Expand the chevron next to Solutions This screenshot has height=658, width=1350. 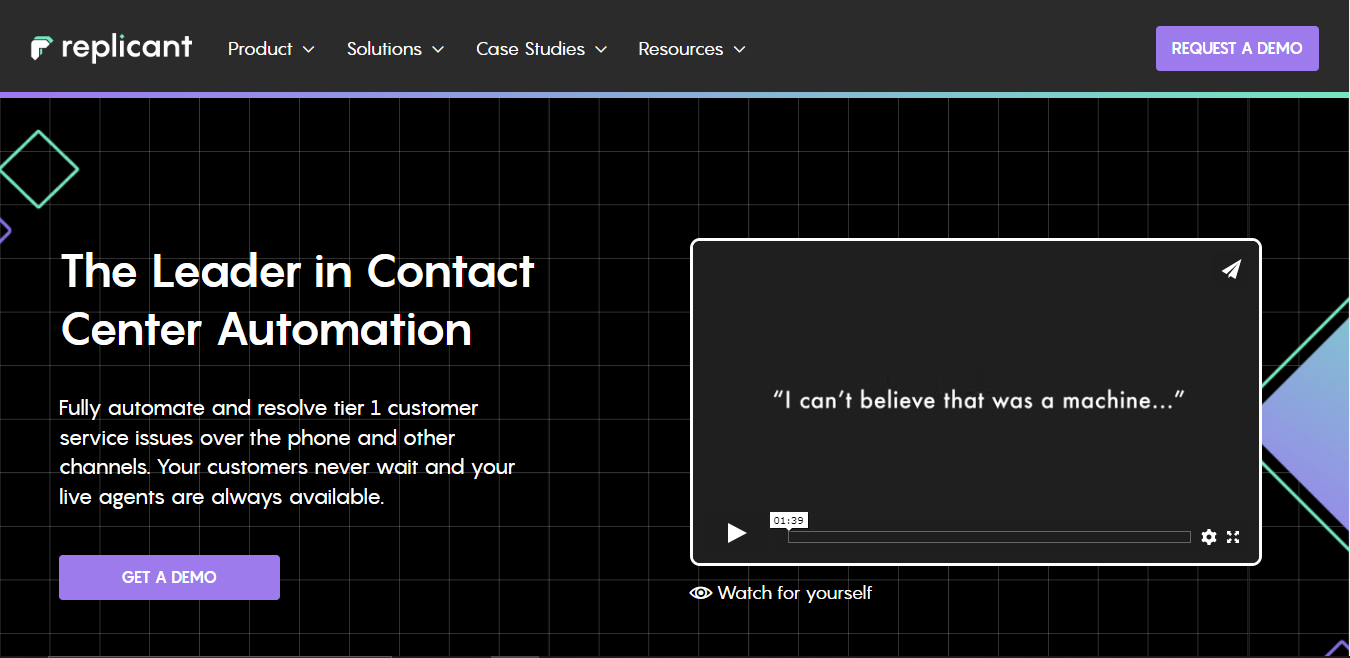(x=438, y=49)
